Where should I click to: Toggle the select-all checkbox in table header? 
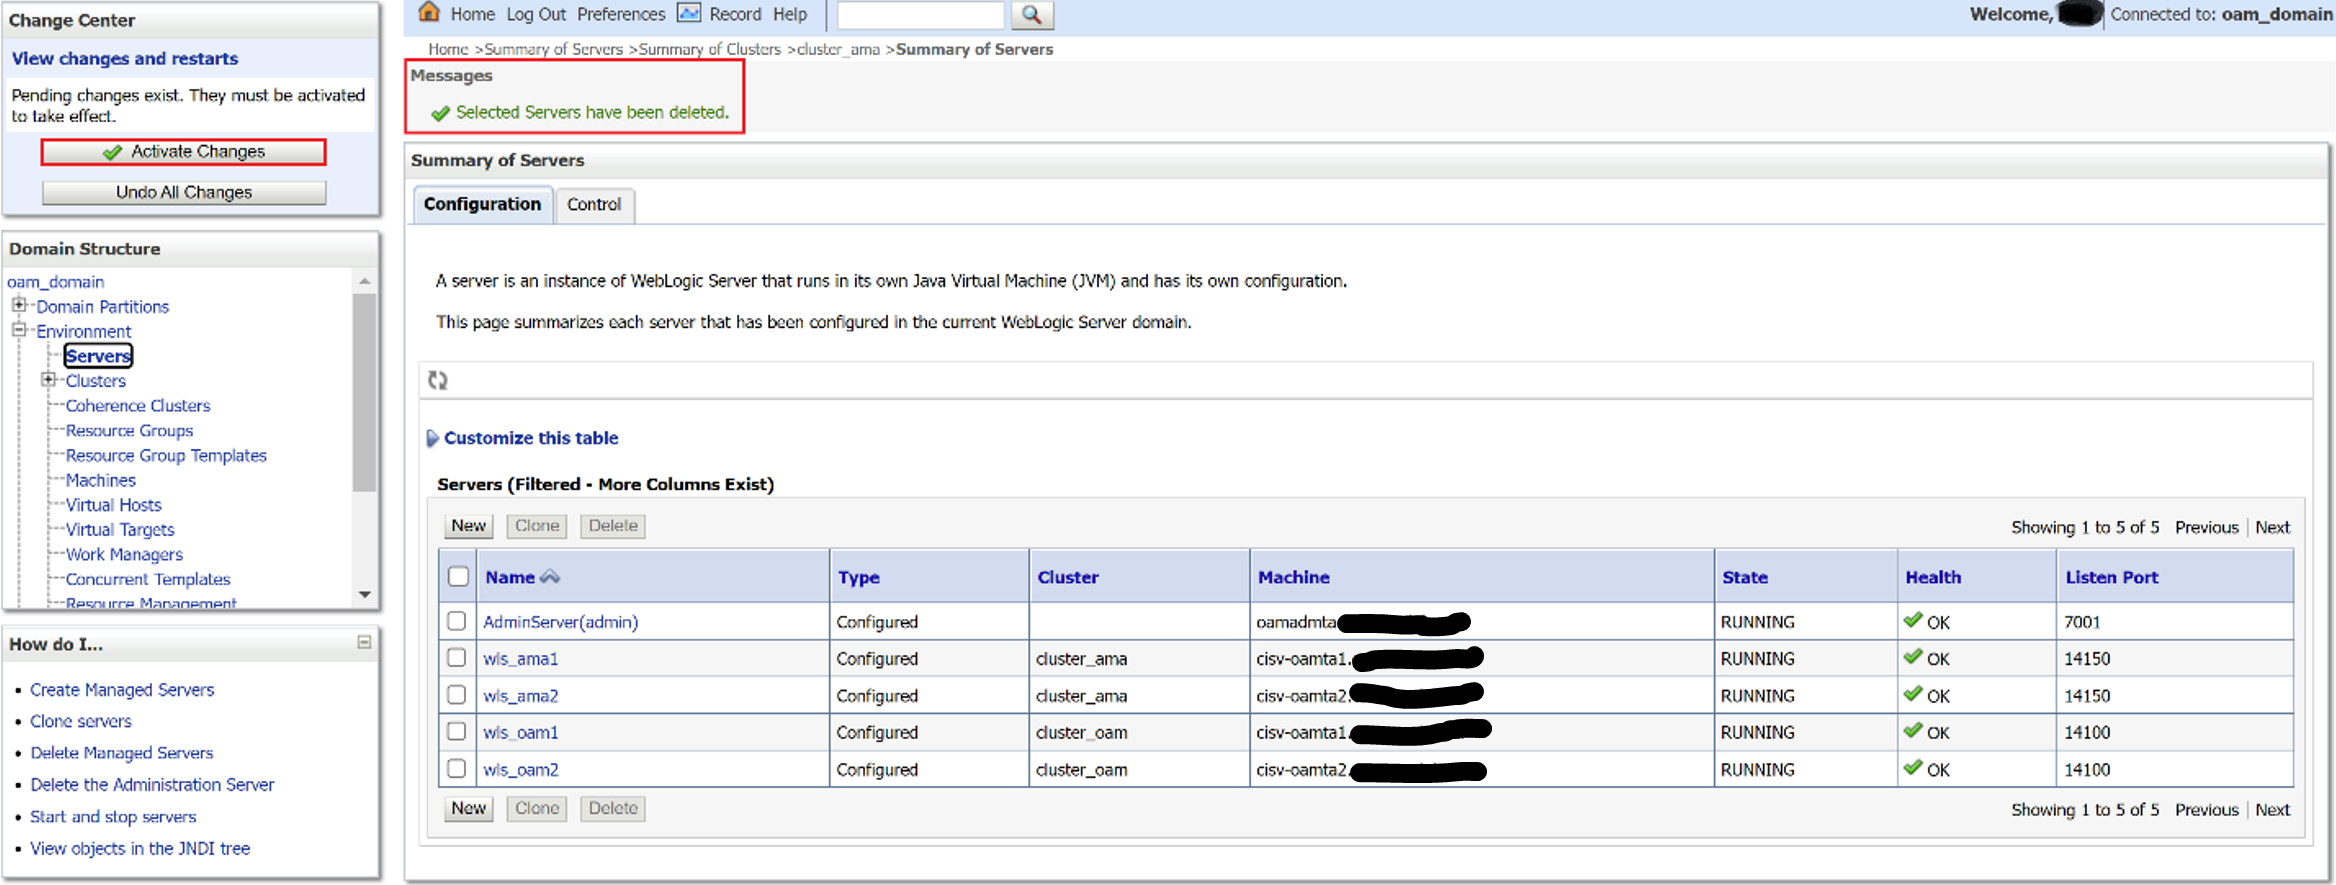(459, 577)
